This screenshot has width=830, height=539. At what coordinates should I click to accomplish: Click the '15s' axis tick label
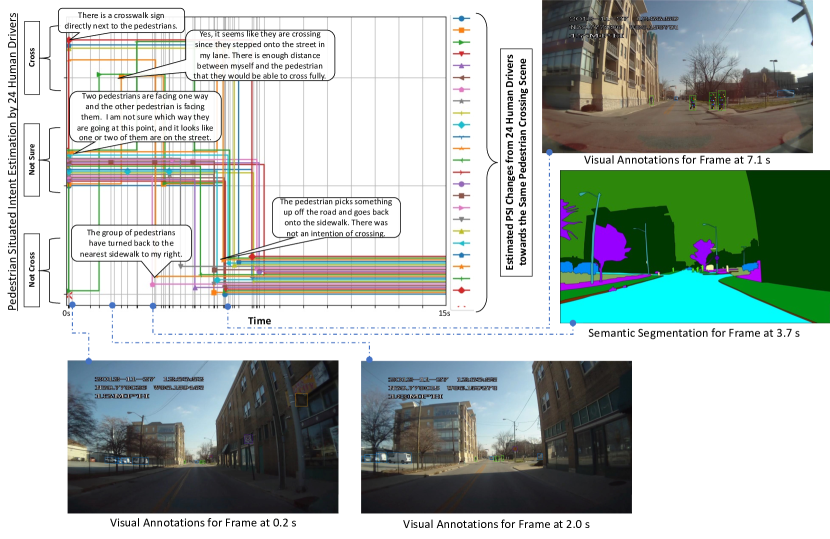coord(444,313)
